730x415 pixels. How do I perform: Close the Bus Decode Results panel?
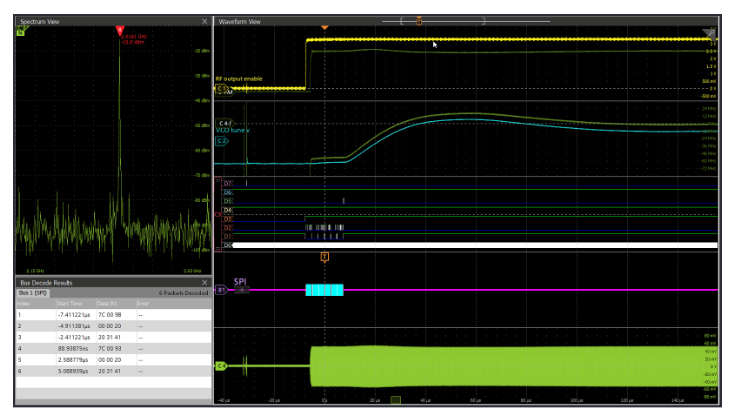click(205, 284)
